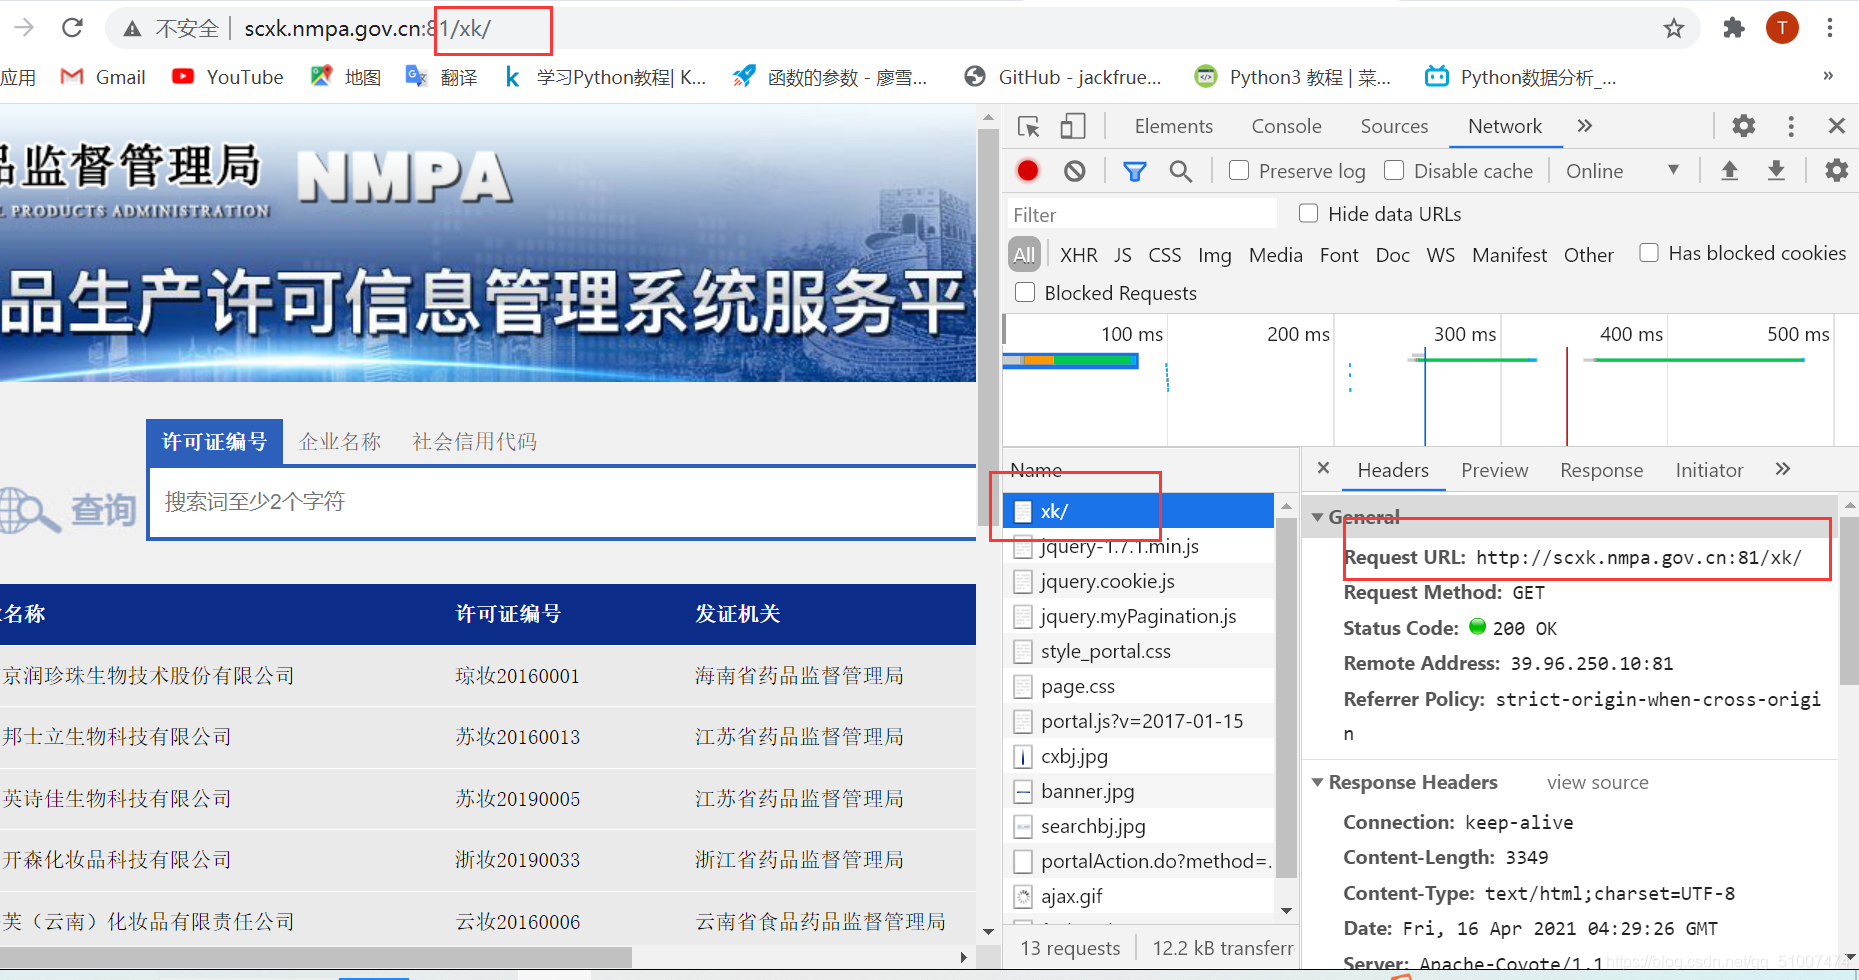This screenshot has width=1859, height=980.
Task: Activate the inspect element picker icon
Action: [1028, 126]
